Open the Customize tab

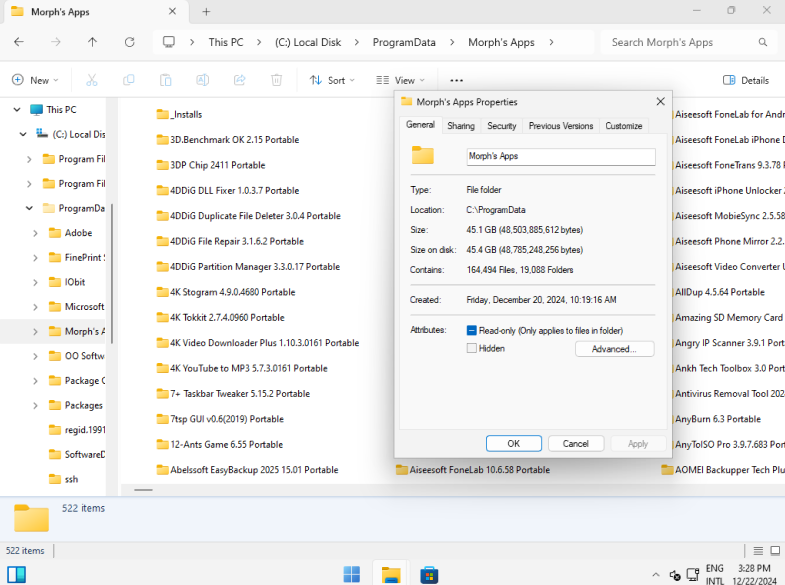click(624, 126)
